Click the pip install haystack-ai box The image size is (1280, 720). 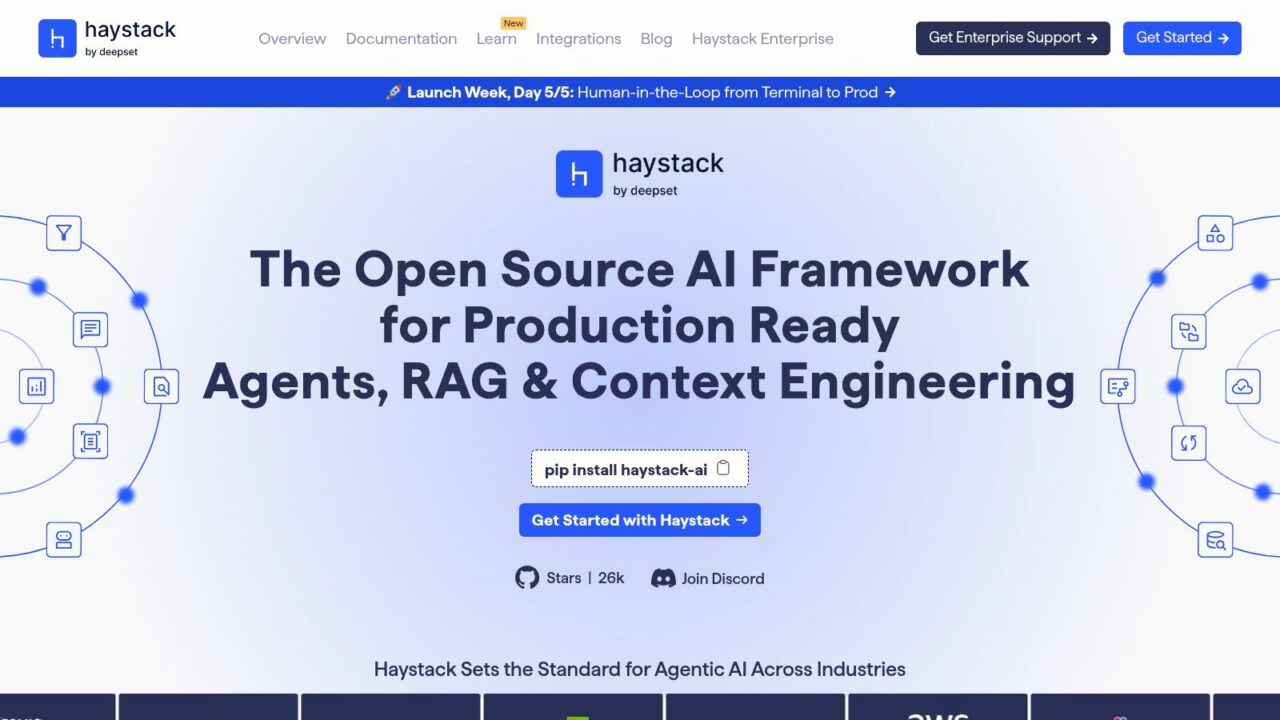(x=640, y=468)
